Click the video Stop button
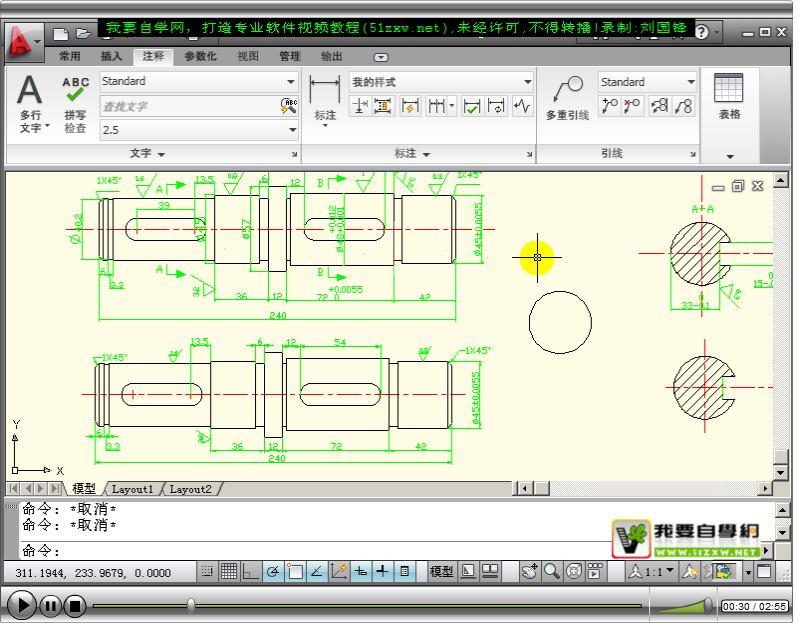The image size is (799, 623). 75,606
